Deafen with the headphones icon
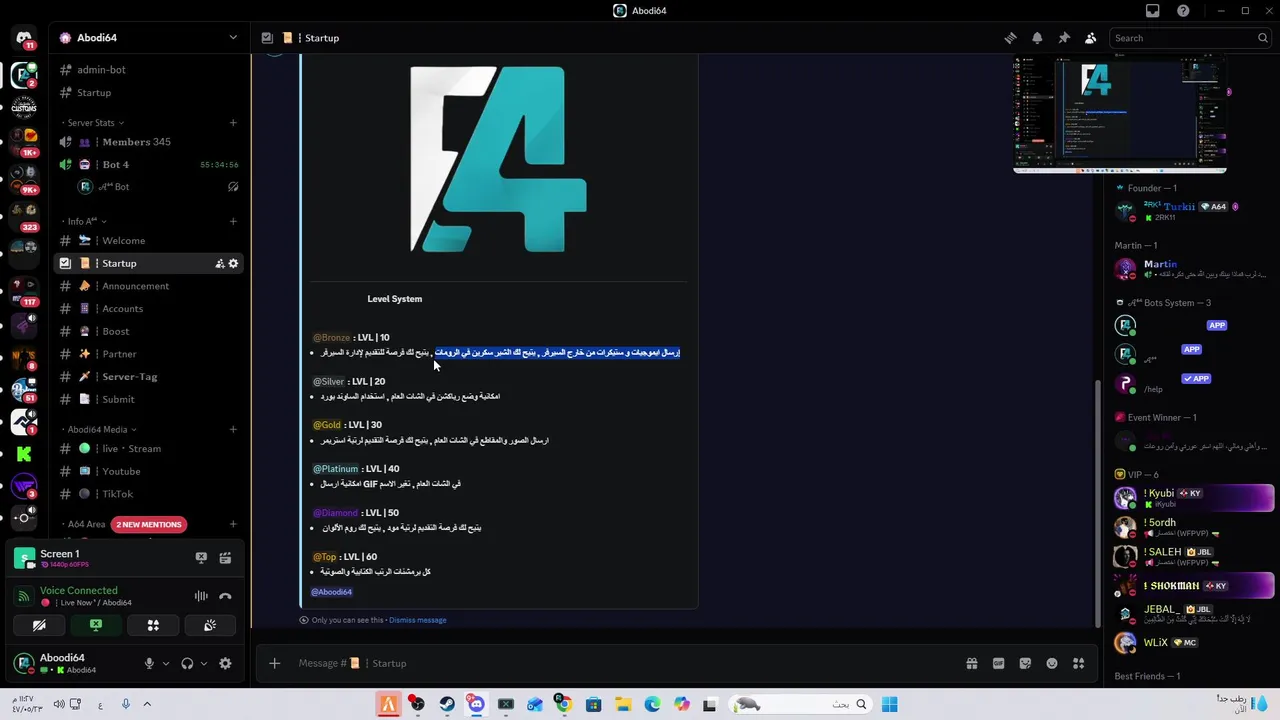Image resolution: width=1280 pixels, height=720 pixels. [187, 663]
